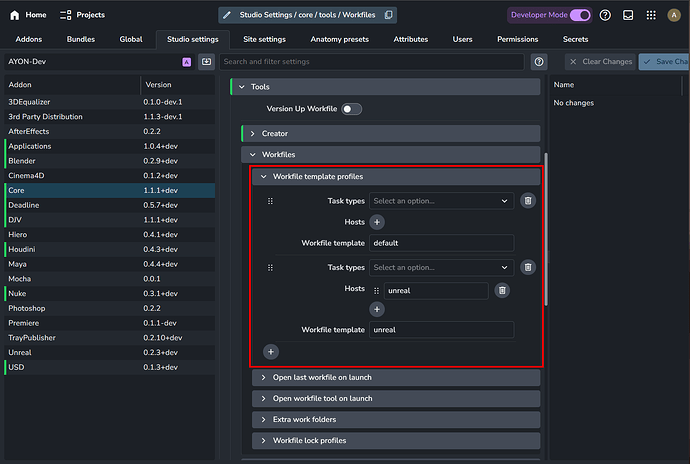The width and height of the screenshot is (690, 464).
Task: Open the help question mark icon in header
Action: (605, 15)
